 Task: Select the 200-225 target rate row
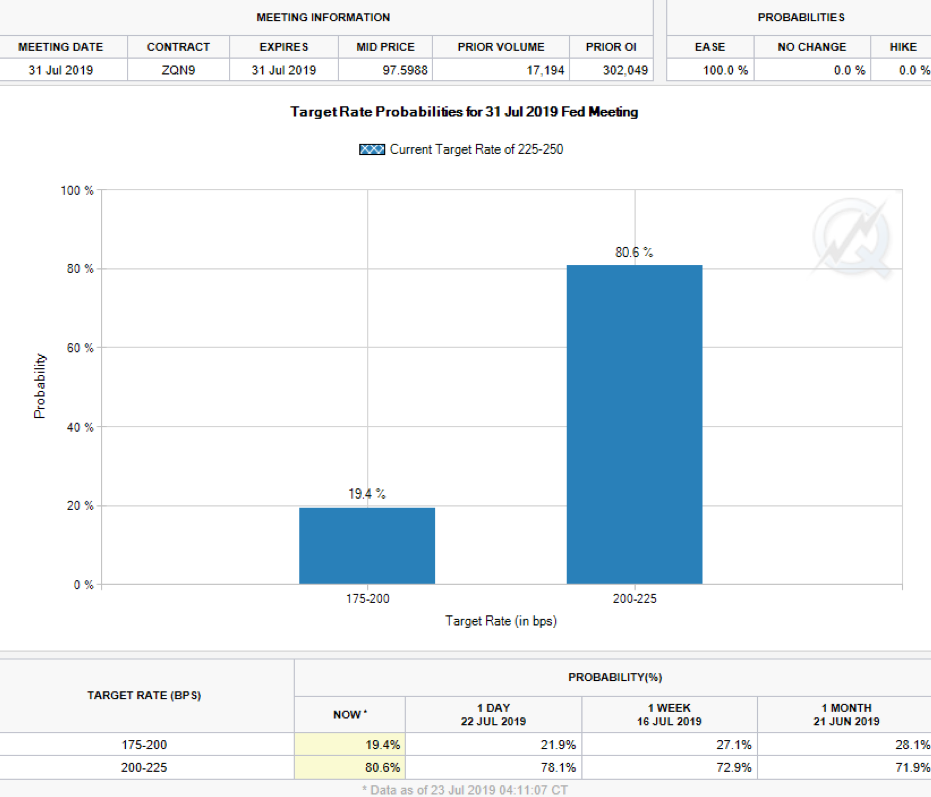tap(466, 768)
